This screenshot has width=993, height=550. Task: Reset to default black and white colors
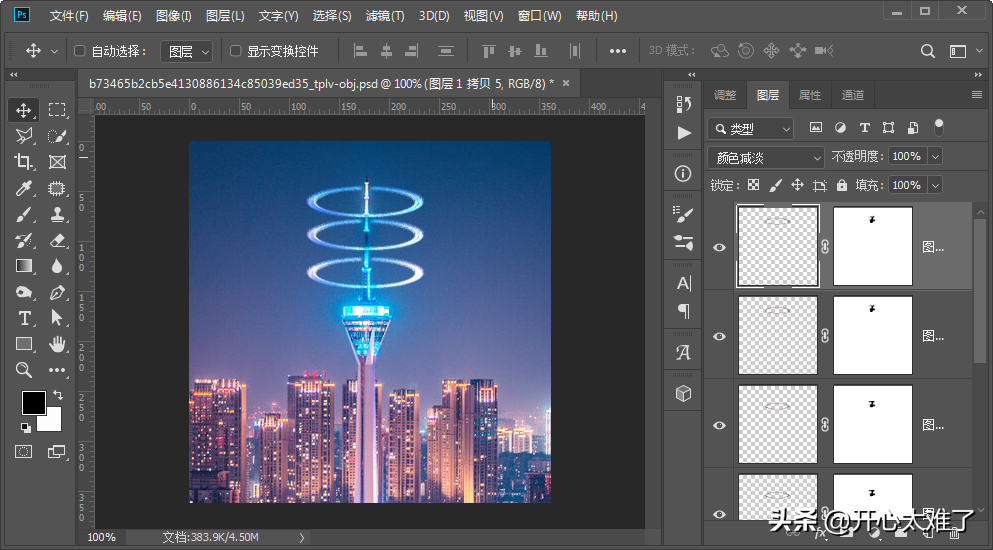click(25, 428)
